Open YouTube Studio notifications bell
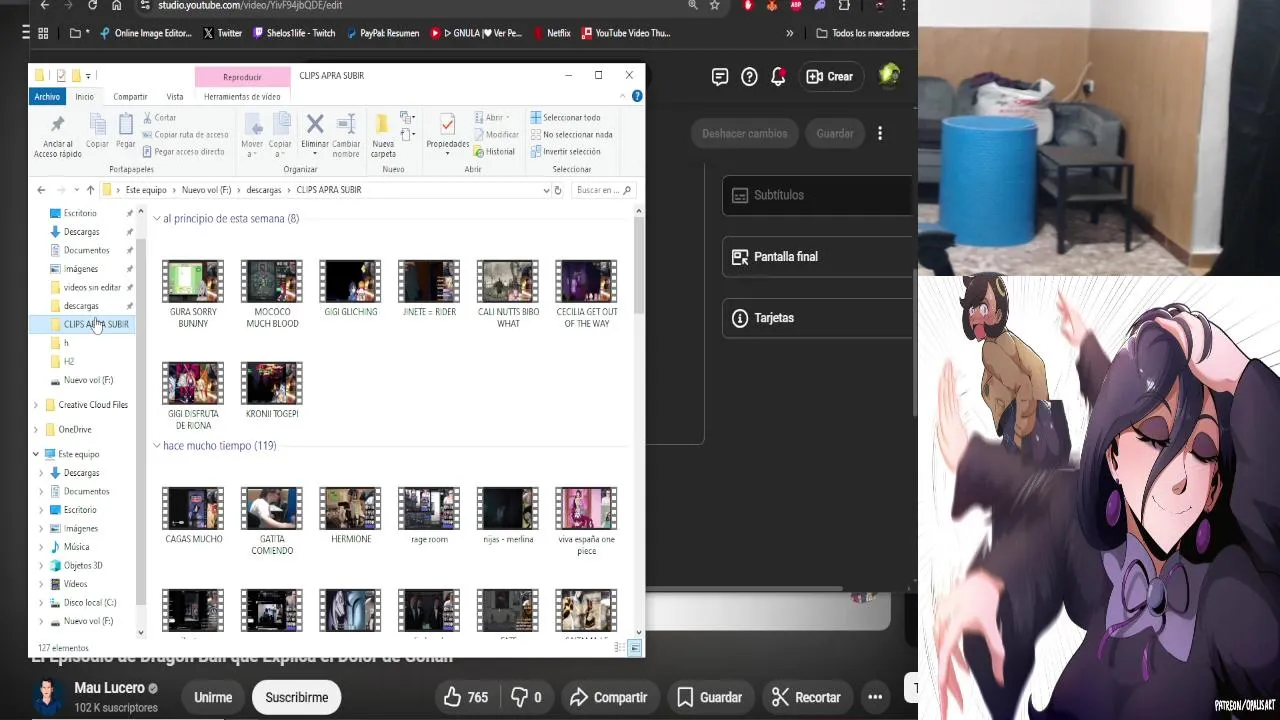The image size is (1280, 720). point(778,77)
